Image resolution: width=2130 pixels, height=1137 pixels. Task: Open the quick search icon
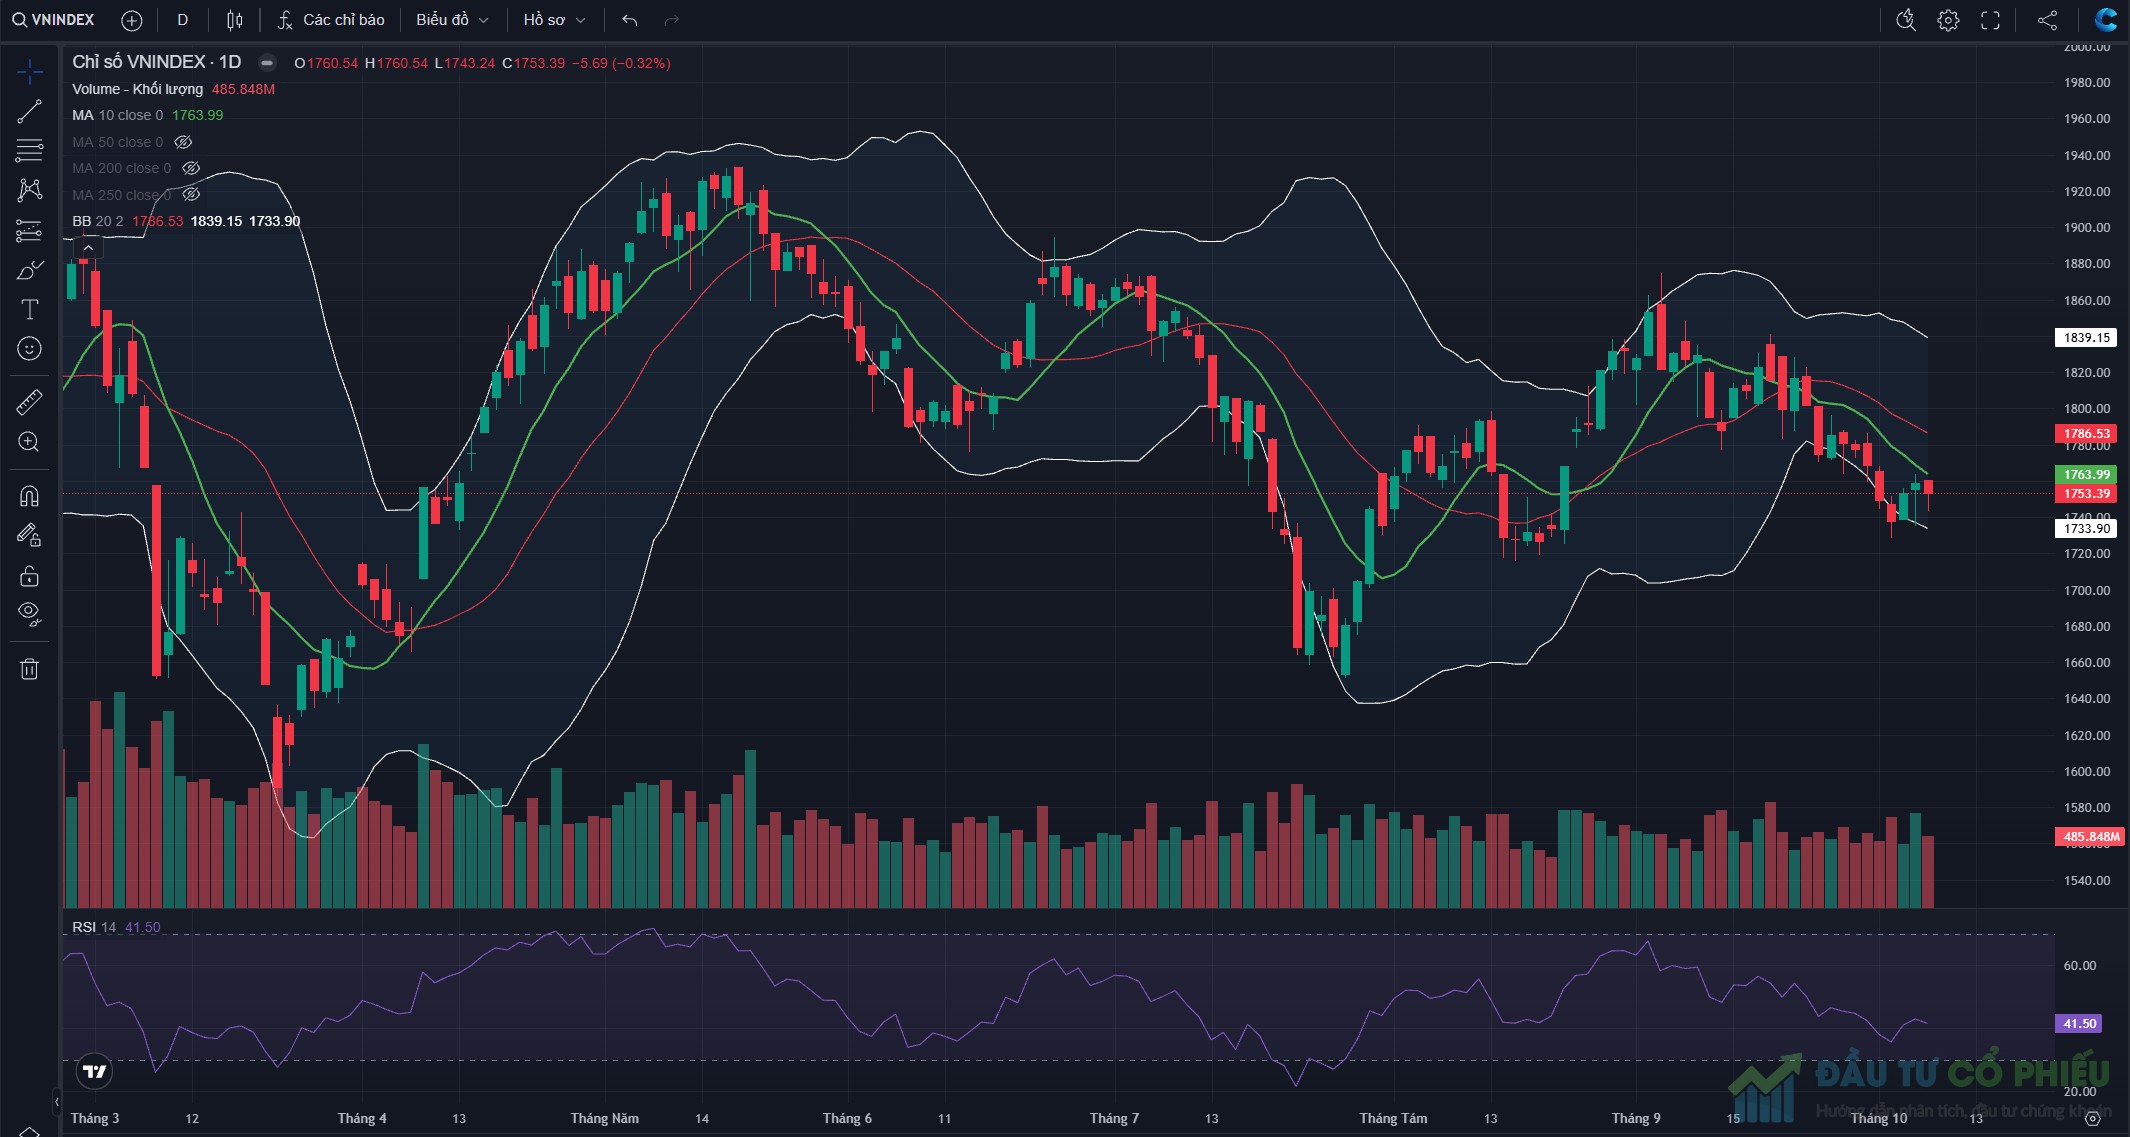point(1906,20)
